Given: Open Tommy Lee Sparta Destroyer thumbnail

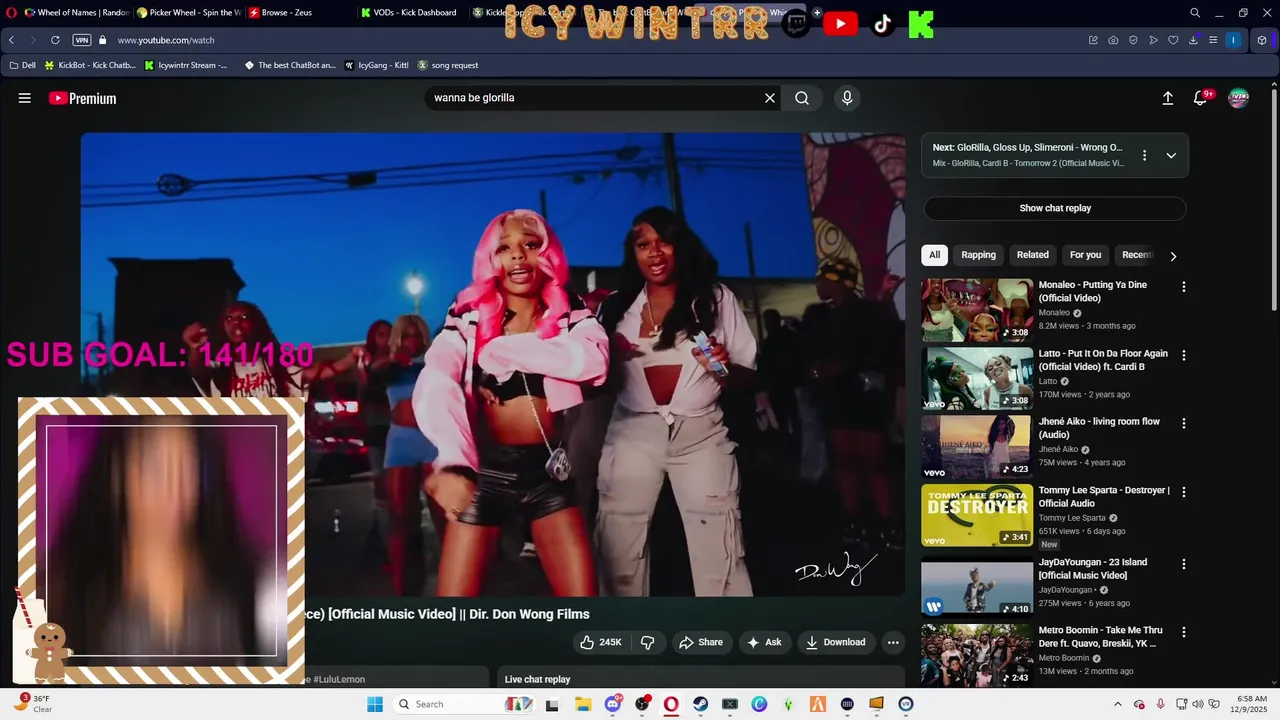Looking at the screenshot, I should click(x=977, y=515).
